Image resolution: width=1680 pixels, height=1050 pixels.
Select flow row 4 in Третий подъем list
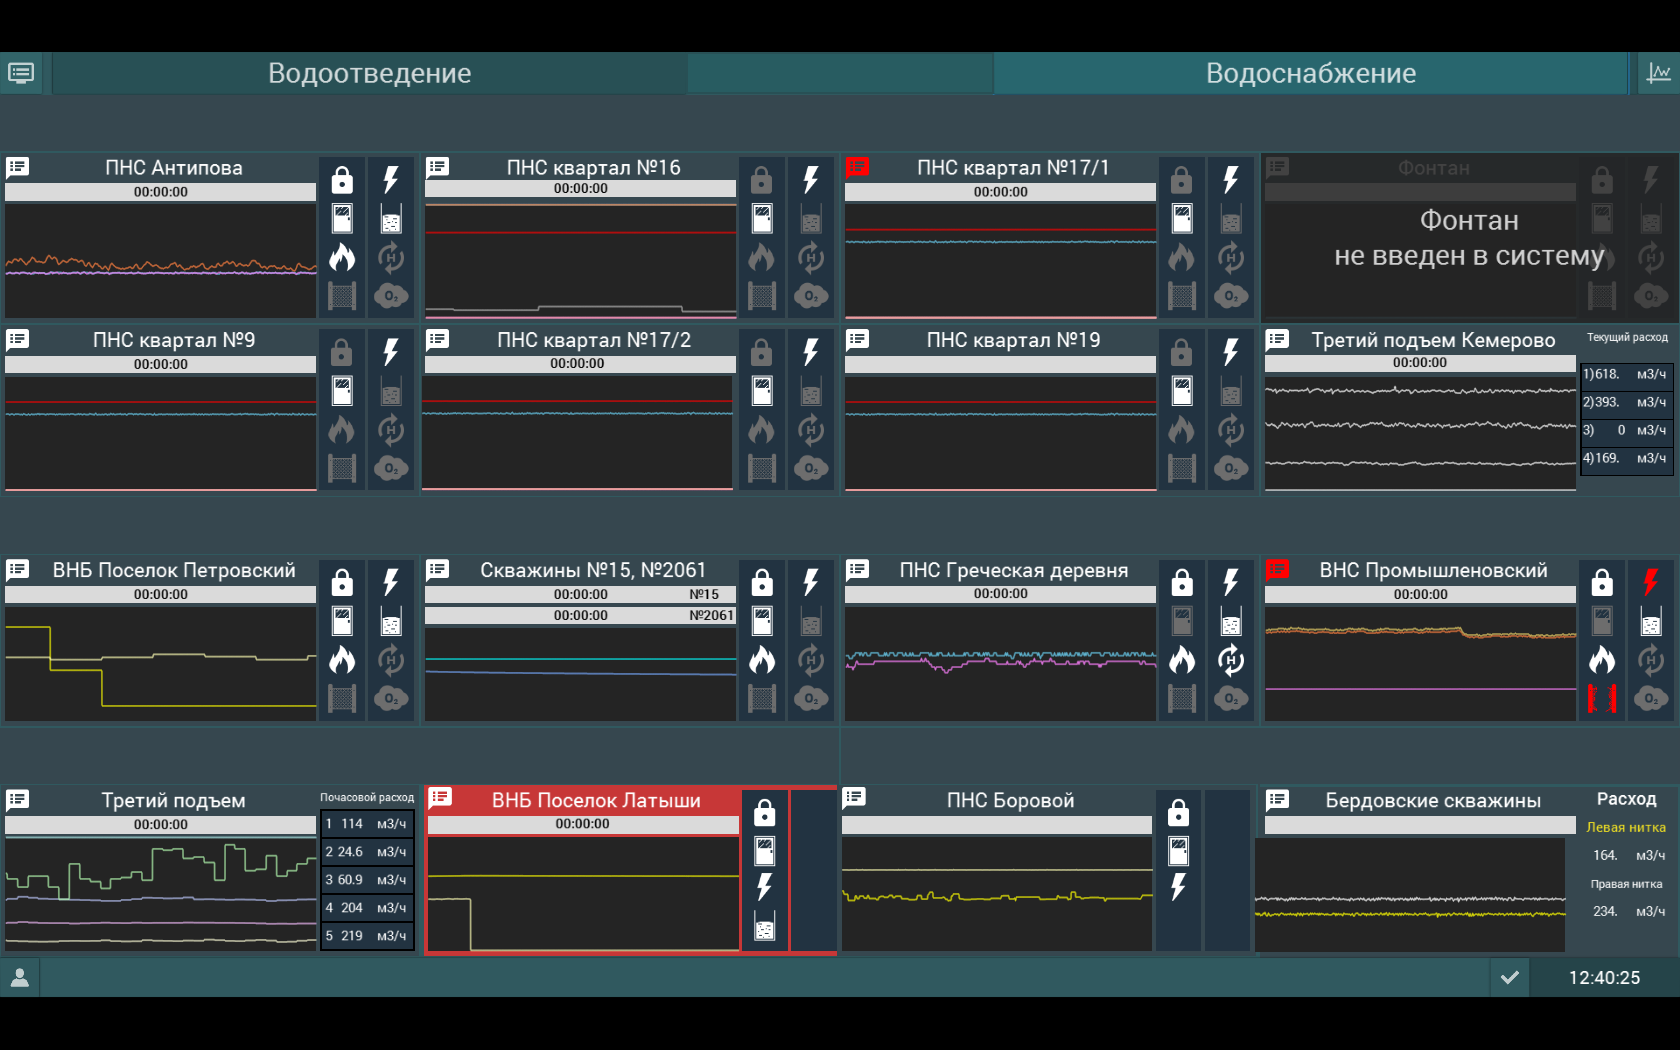click(366, 908)
